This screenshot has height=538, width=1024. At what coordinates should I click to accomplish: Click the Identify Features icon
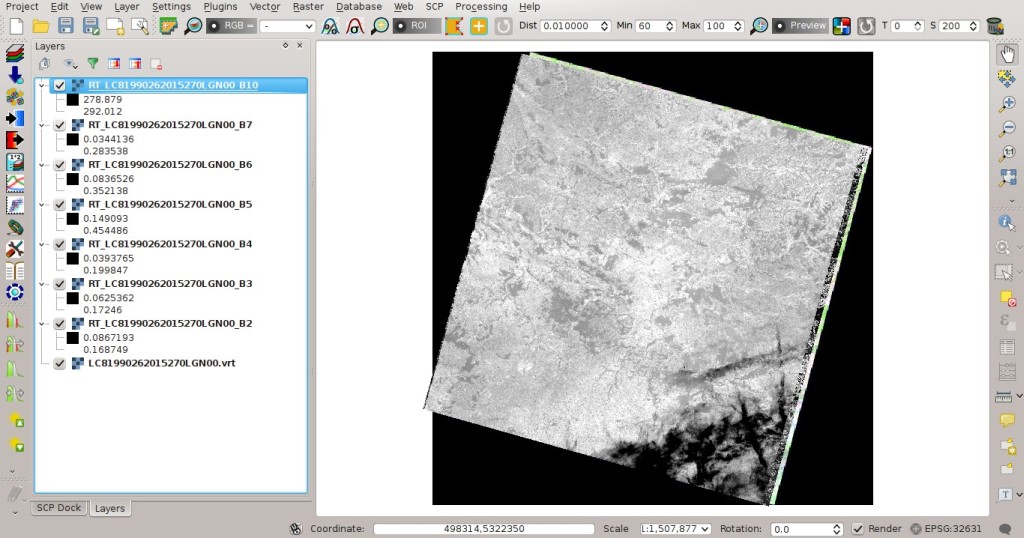[x=1006, y=222]
